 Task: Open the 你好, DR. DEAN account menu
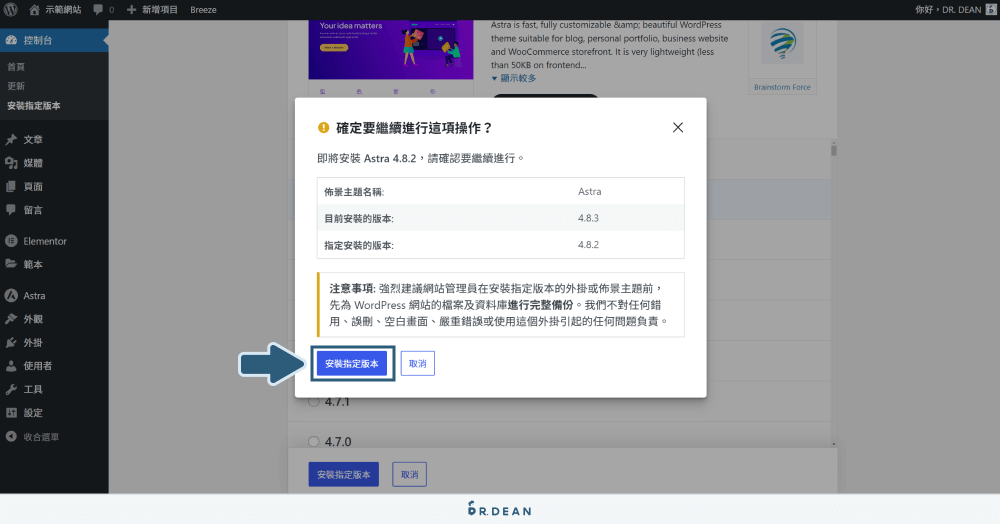[x=948, y=10]
